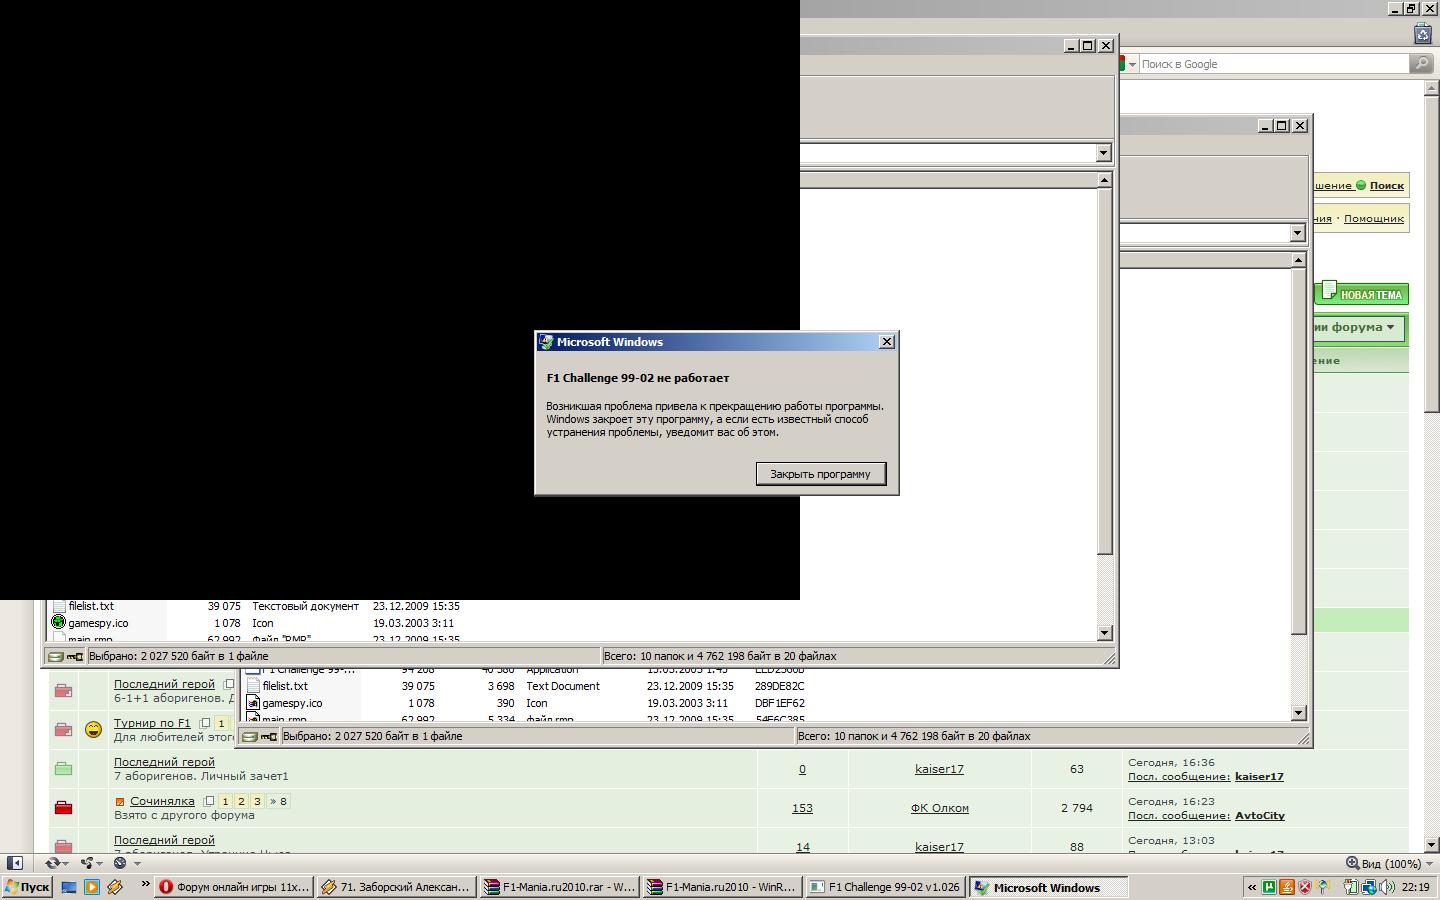Click the red shield security tray icon
The image size is (1440, 900).
click(1305, 887)
